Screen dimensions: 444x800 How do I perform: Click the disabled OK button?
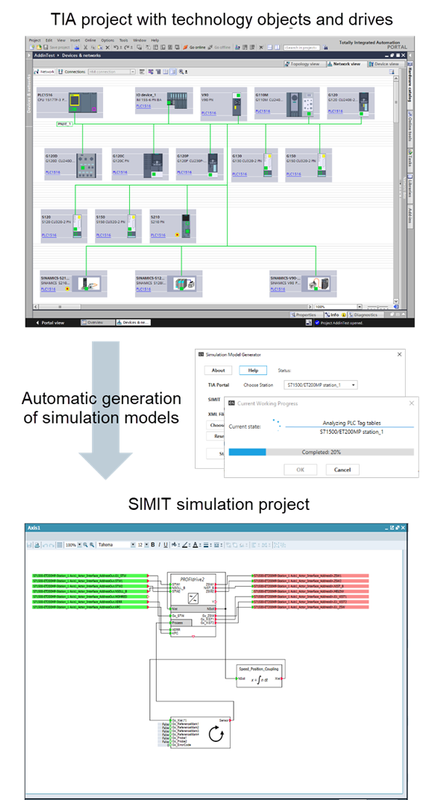(300, 470)
